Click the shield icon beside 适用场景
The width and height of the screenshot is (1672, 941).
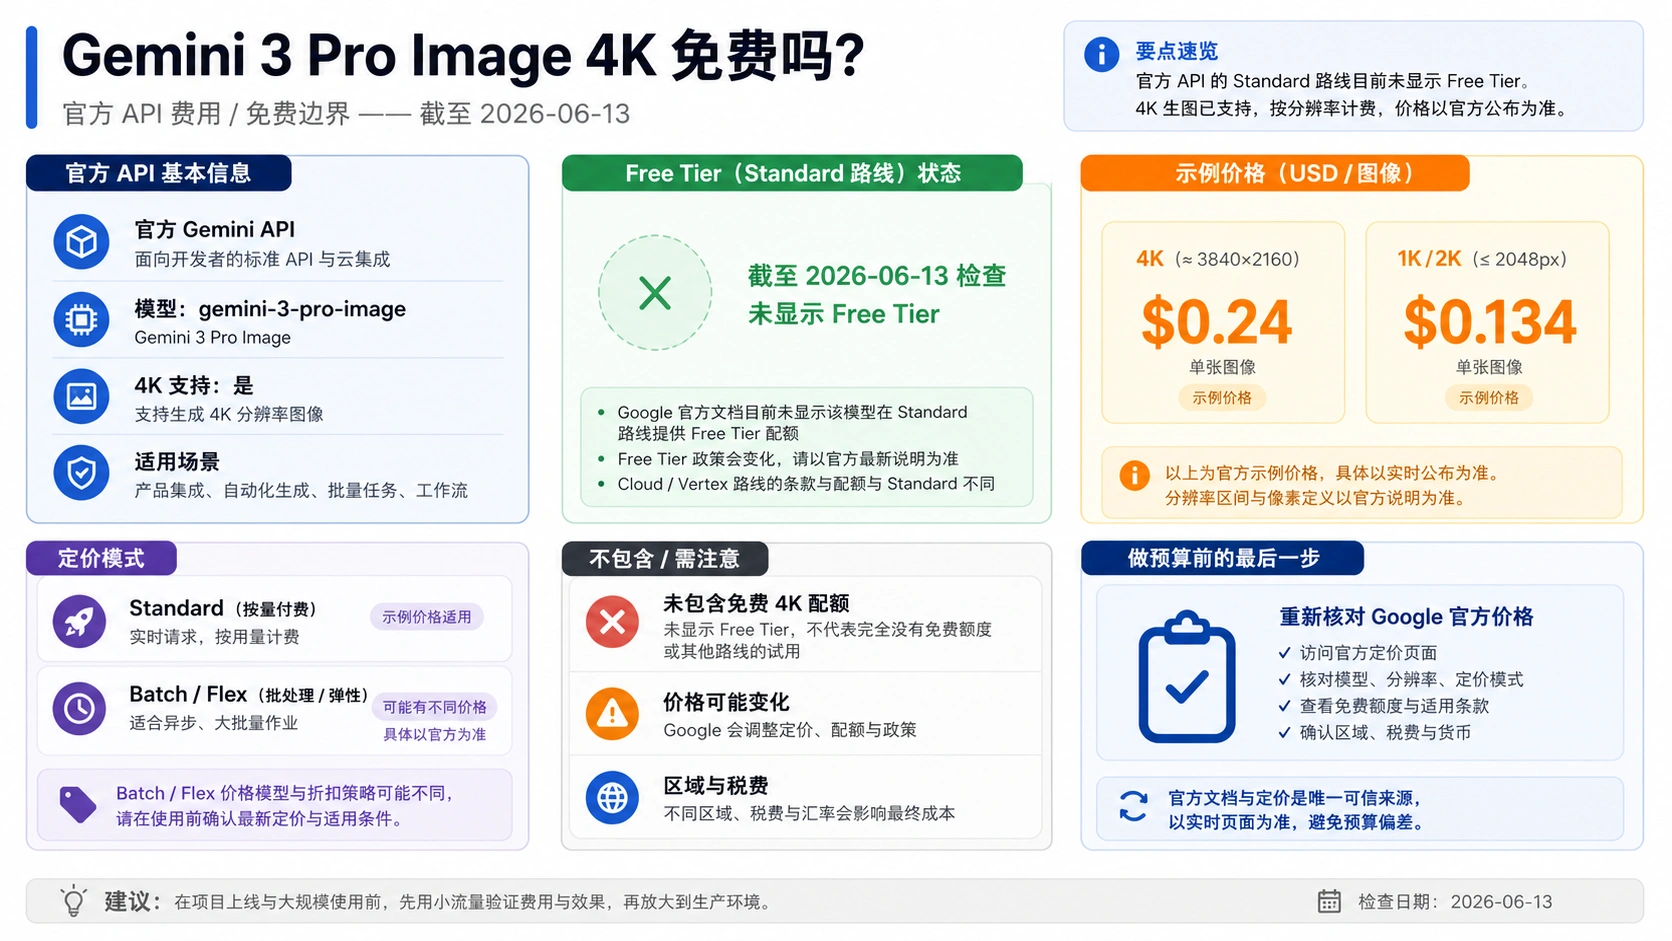[81, 472]
